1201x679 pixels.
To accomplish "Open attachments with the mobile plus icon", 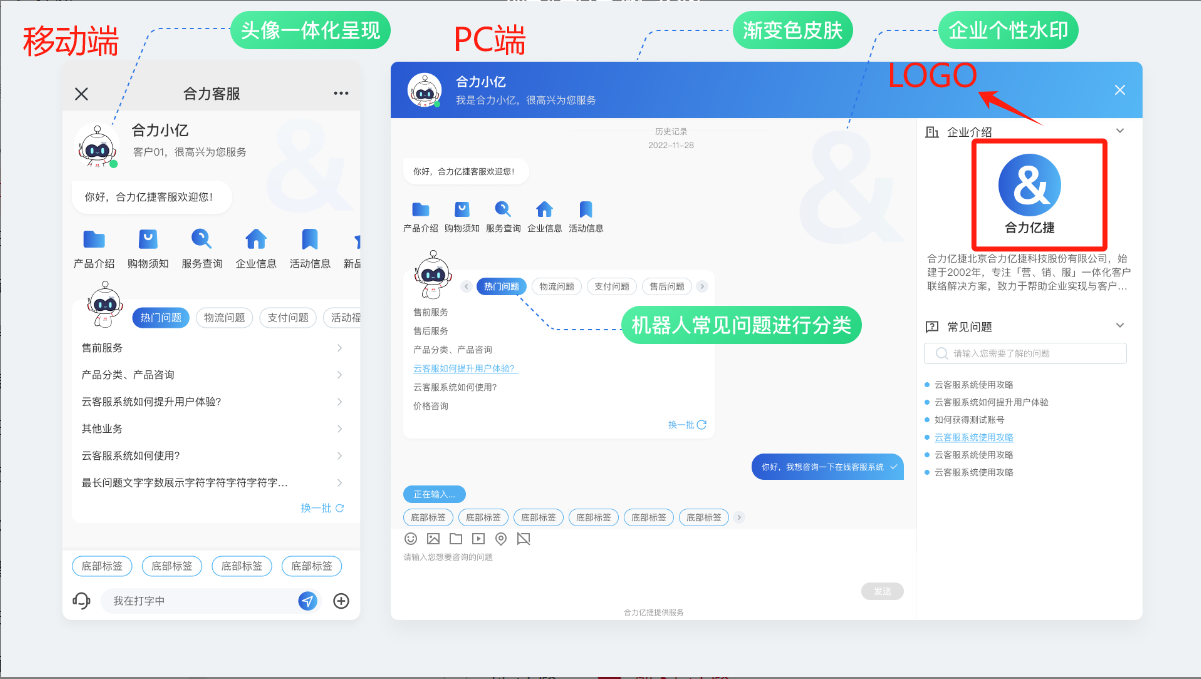I will click(341, 601).
